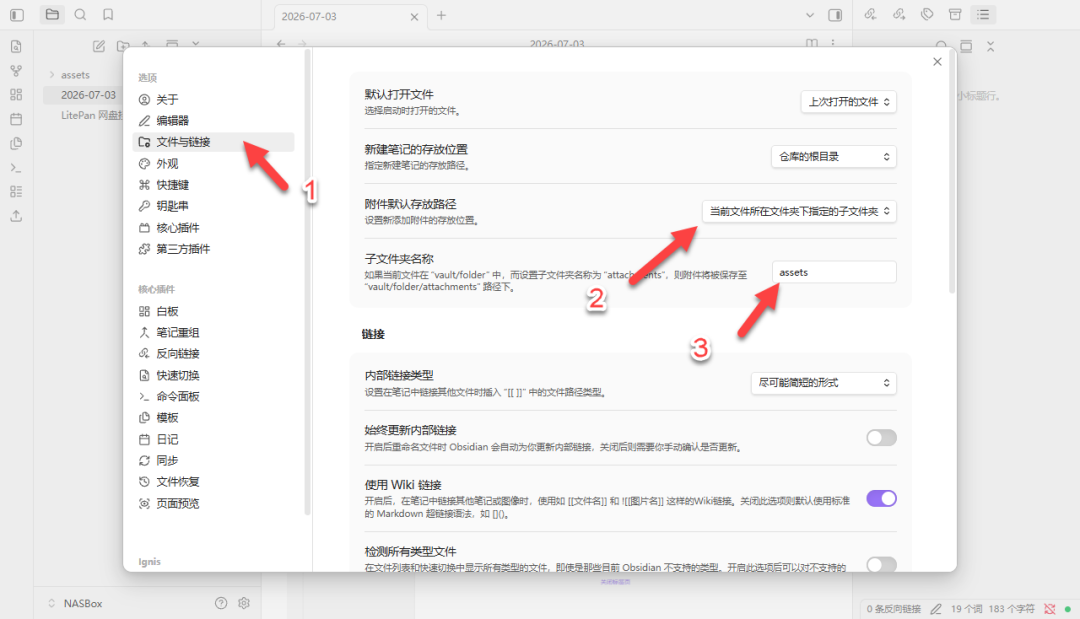This screenshot has height=619, width=1080.
Task: Click the sync error icon in status bar
Action: (1050, 609)
